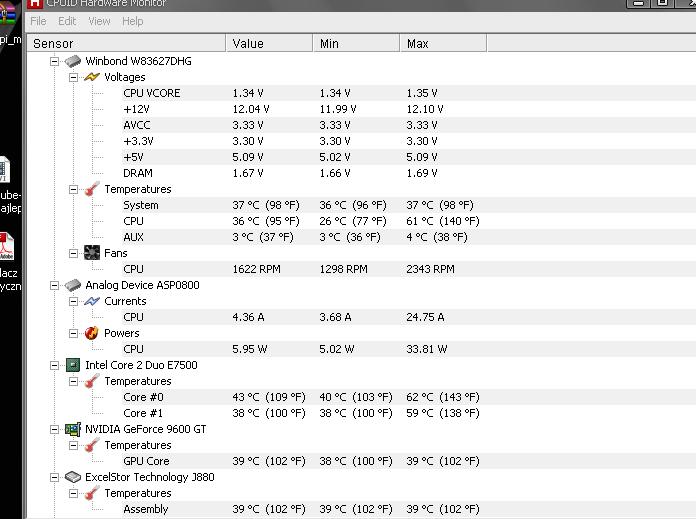Click the 24.75 A max current value
The width and height of the screenshot is (696, 519).
pyautogui.click(x=425, y=317)
